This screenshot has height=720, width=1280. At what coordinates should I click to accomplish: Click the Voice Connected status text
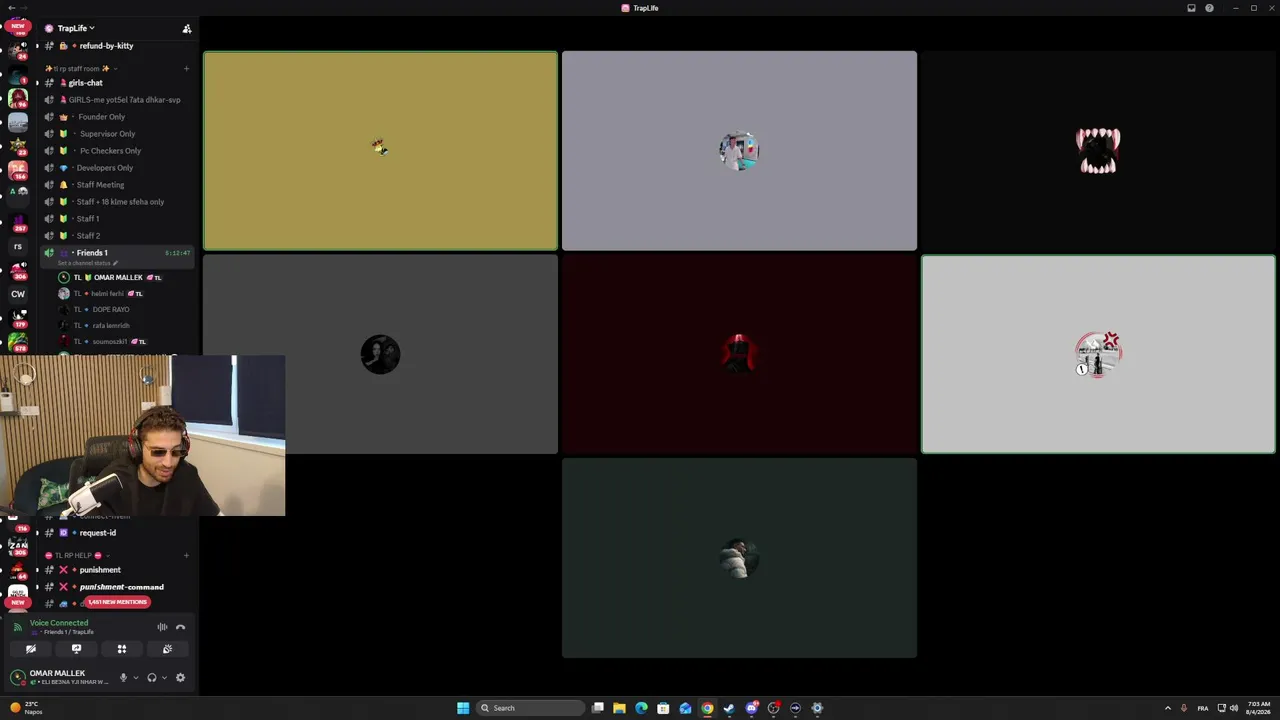[x=59, y=623]
